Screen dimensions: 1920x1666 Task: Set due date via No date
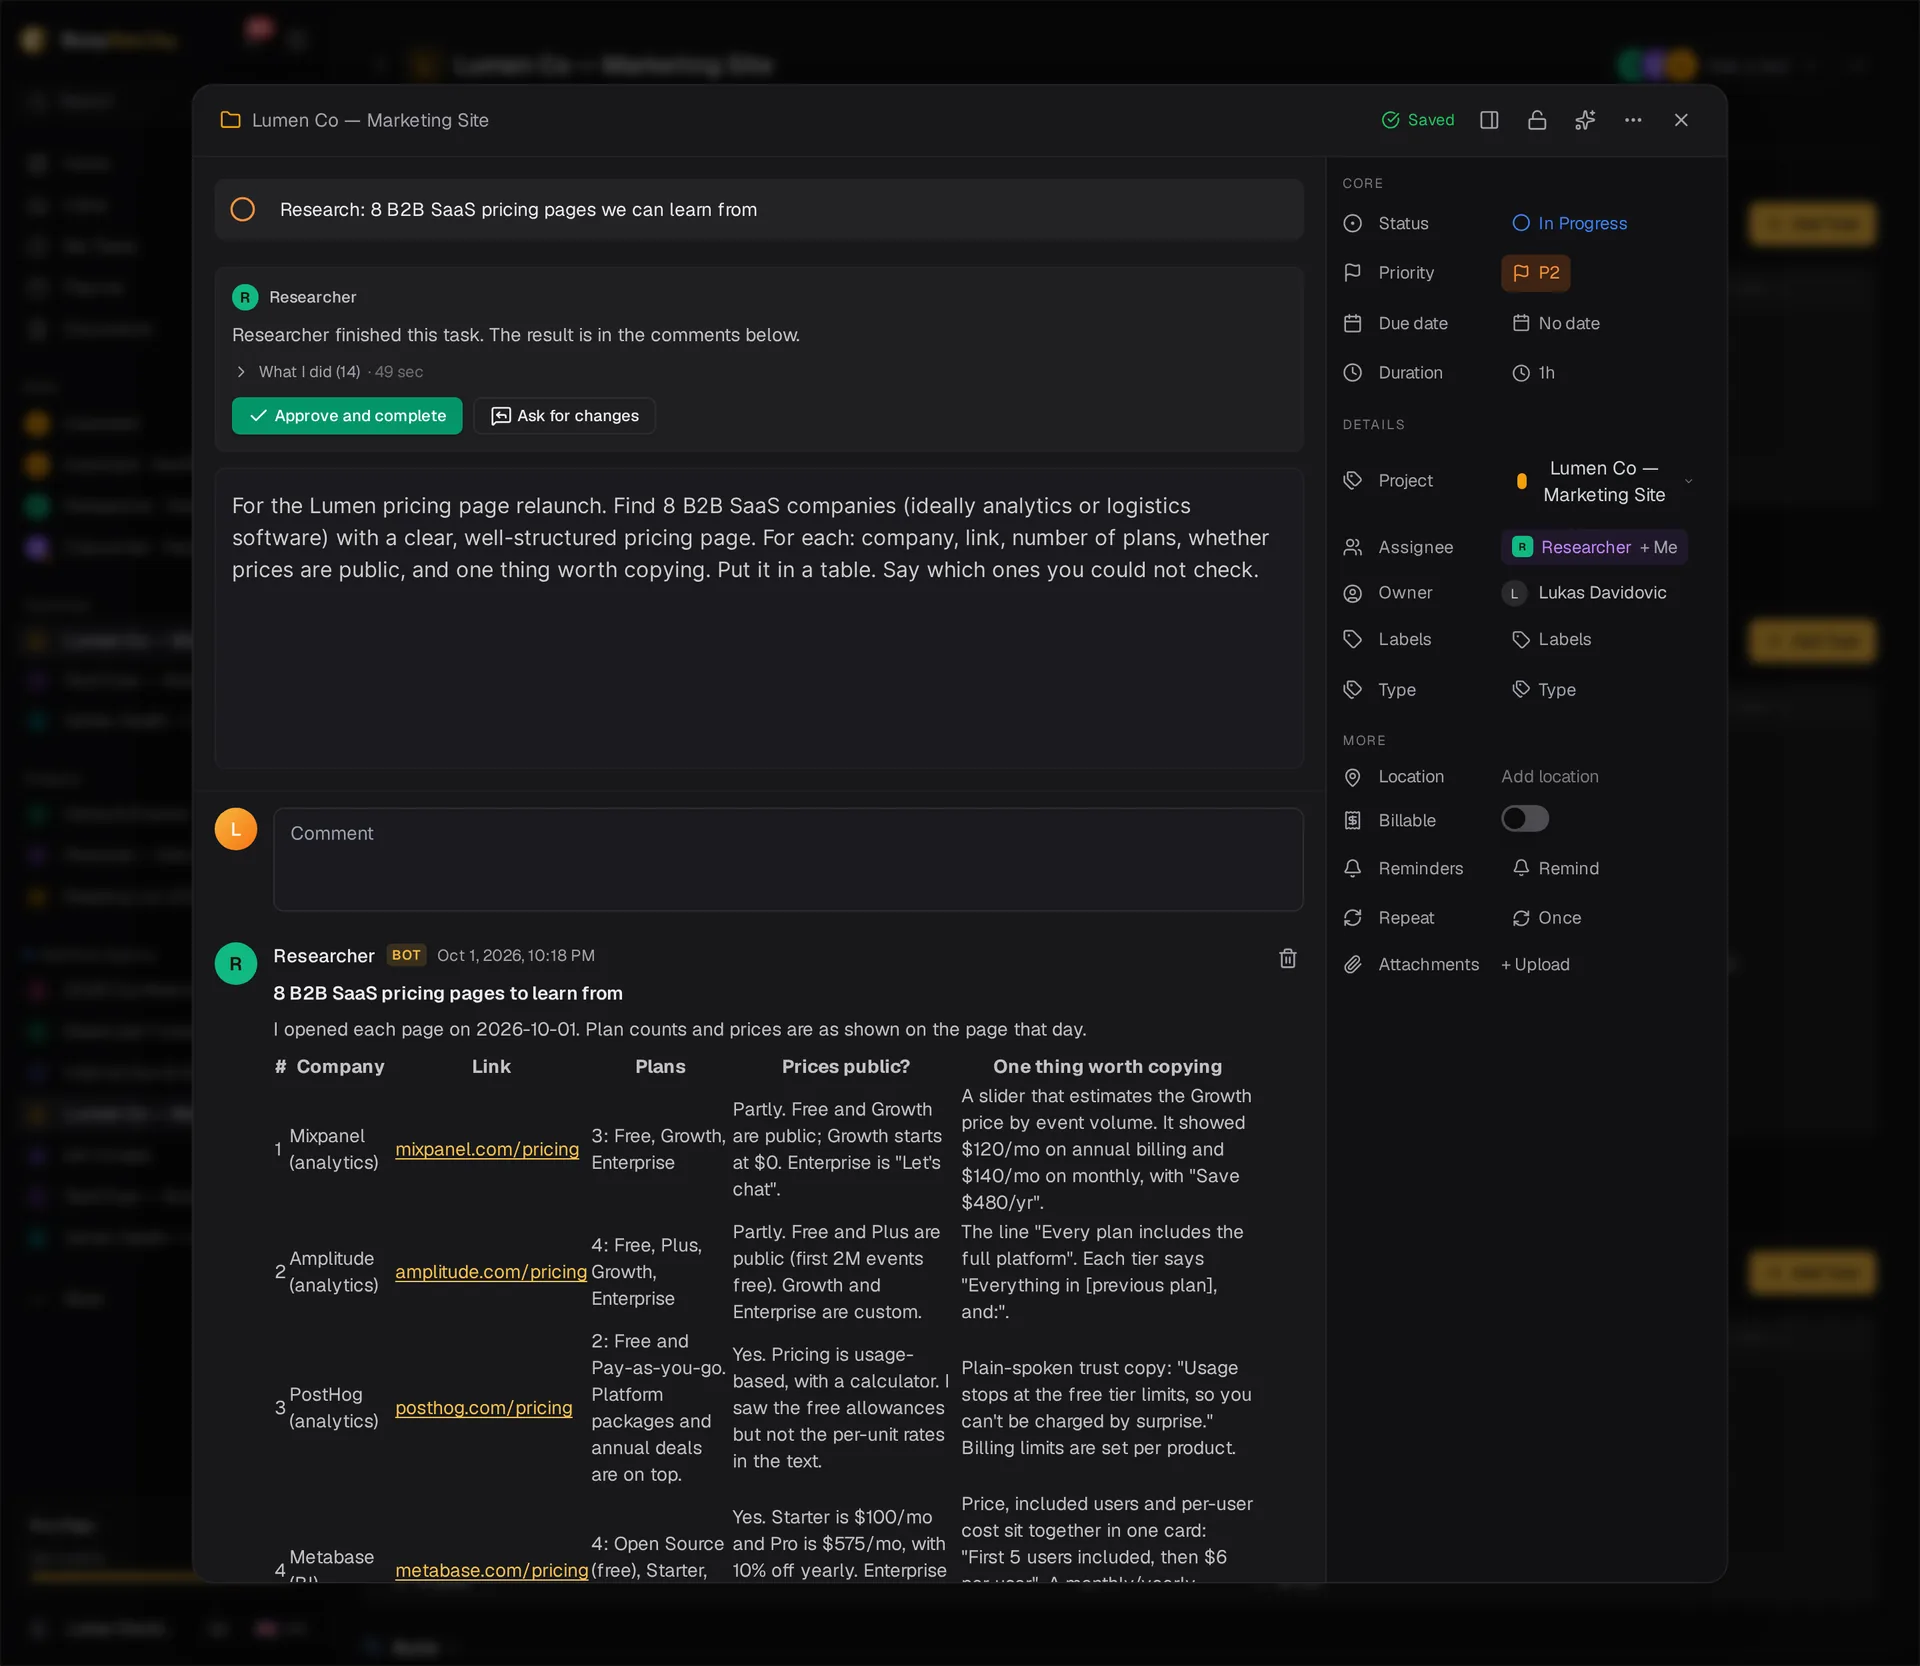[x=1556, y=323]
